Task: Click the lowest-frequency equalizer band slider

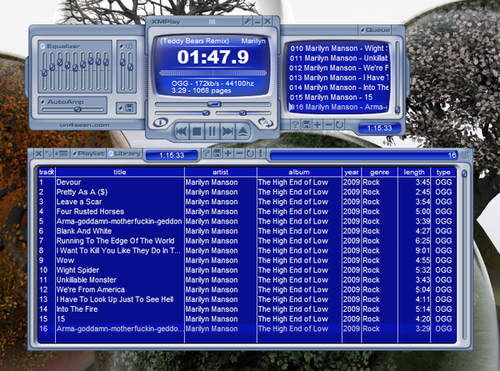Action: [x=45, y=71]
